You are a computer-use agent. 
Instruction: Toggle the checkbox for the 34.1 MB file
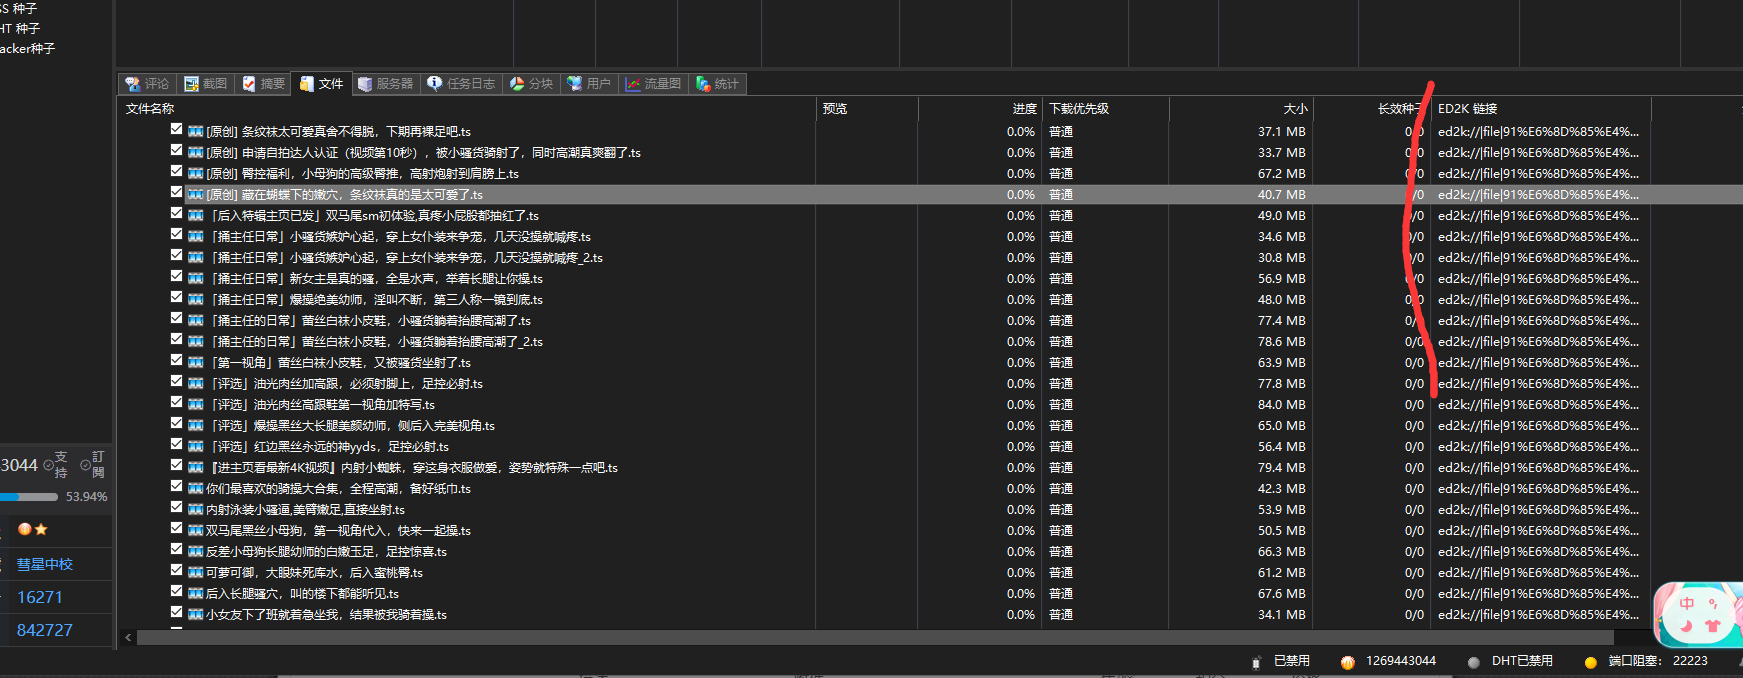[x=177, y=613]
